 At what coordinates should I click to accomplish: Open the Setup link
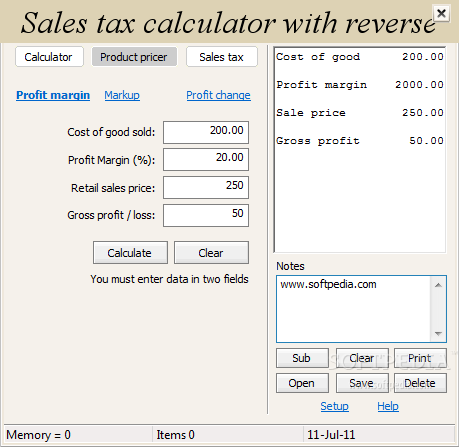334,406
